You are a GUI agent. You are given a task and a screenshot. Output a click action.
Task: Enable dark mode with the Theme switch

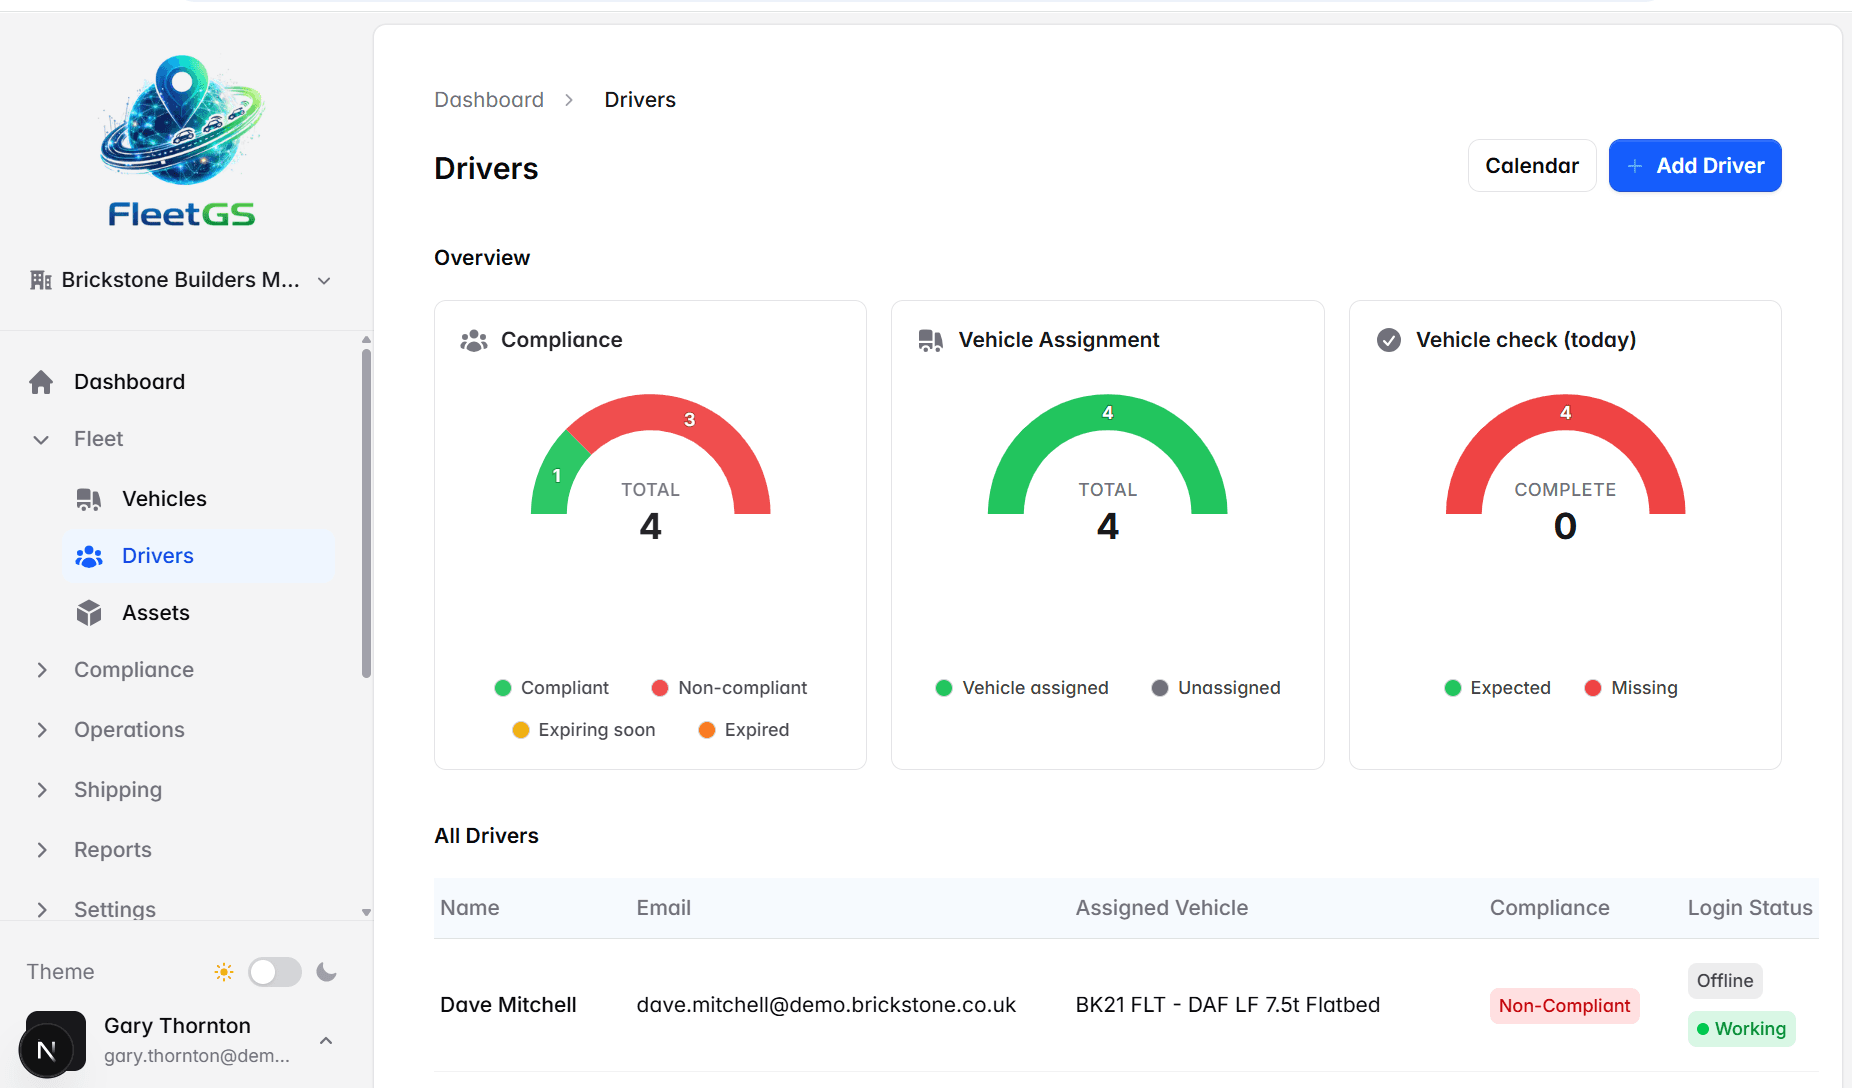click(275, 971)
